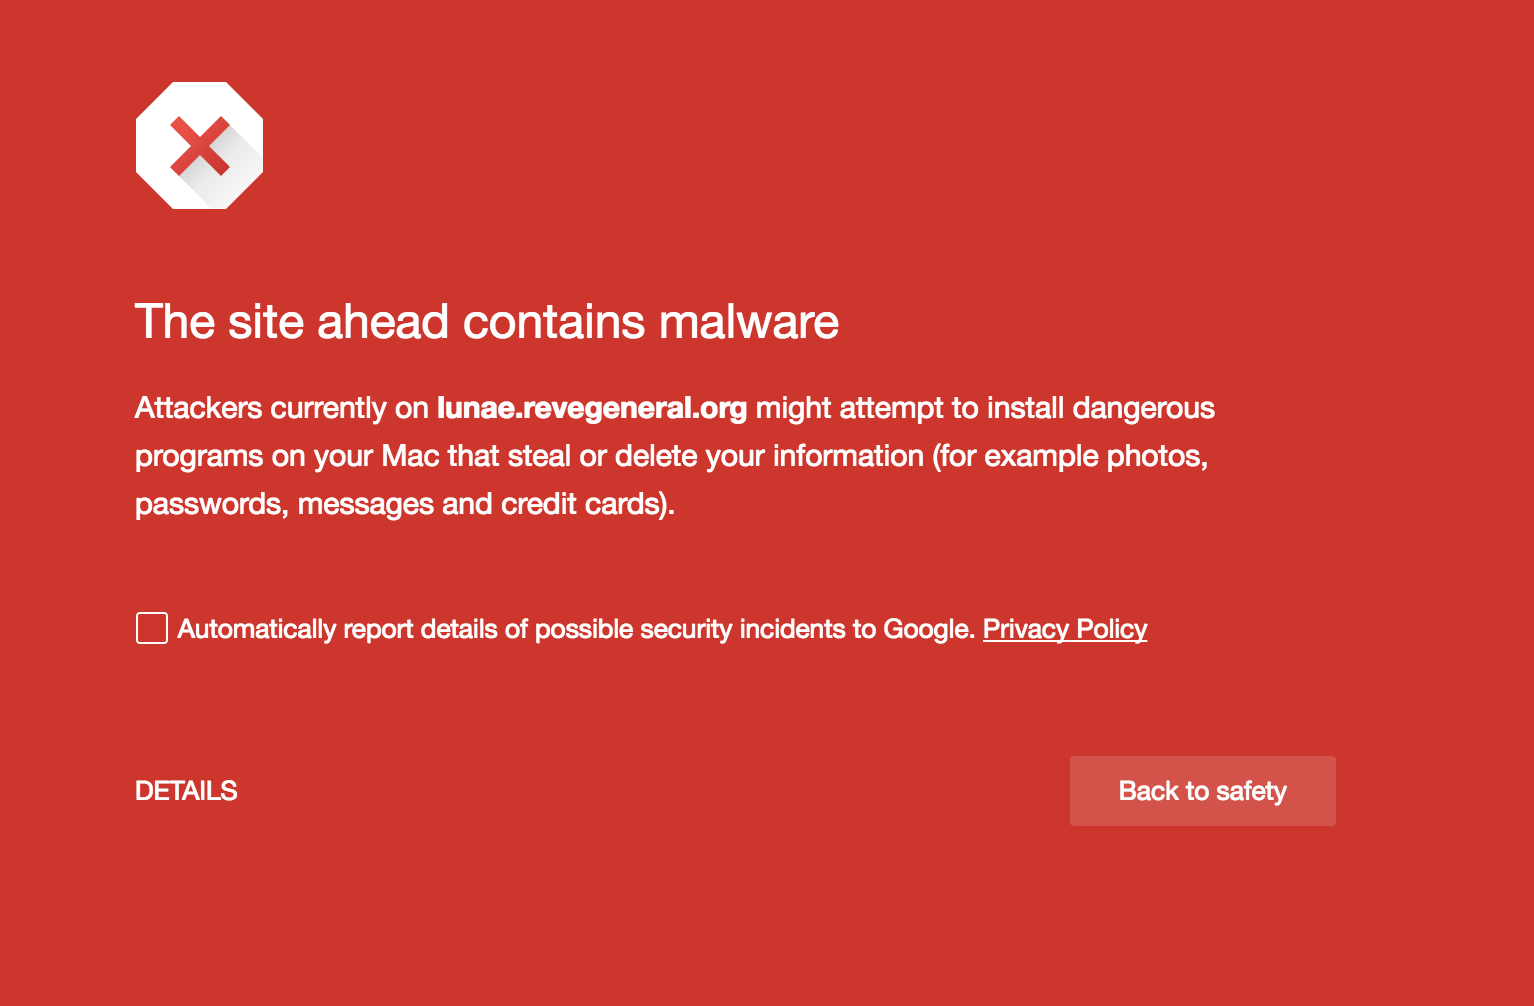The width and height of the screenshot is (1534, 1006).
Task: Click the 'The site ahead contains malware' heading
Action: [x=487, y=322]
